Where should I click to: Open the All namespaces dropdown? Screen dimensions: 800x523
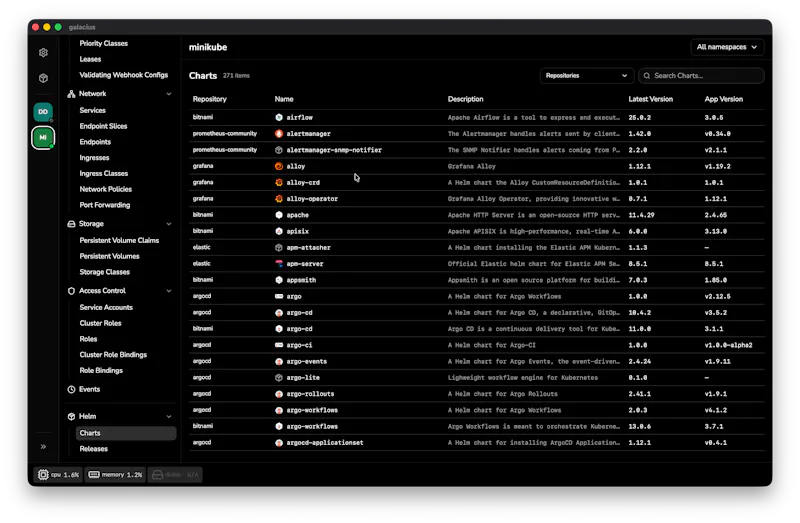[727, 47]
